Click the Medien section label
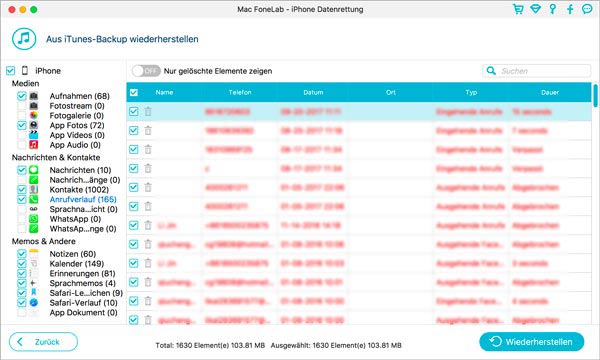 [x=25, y=83]
